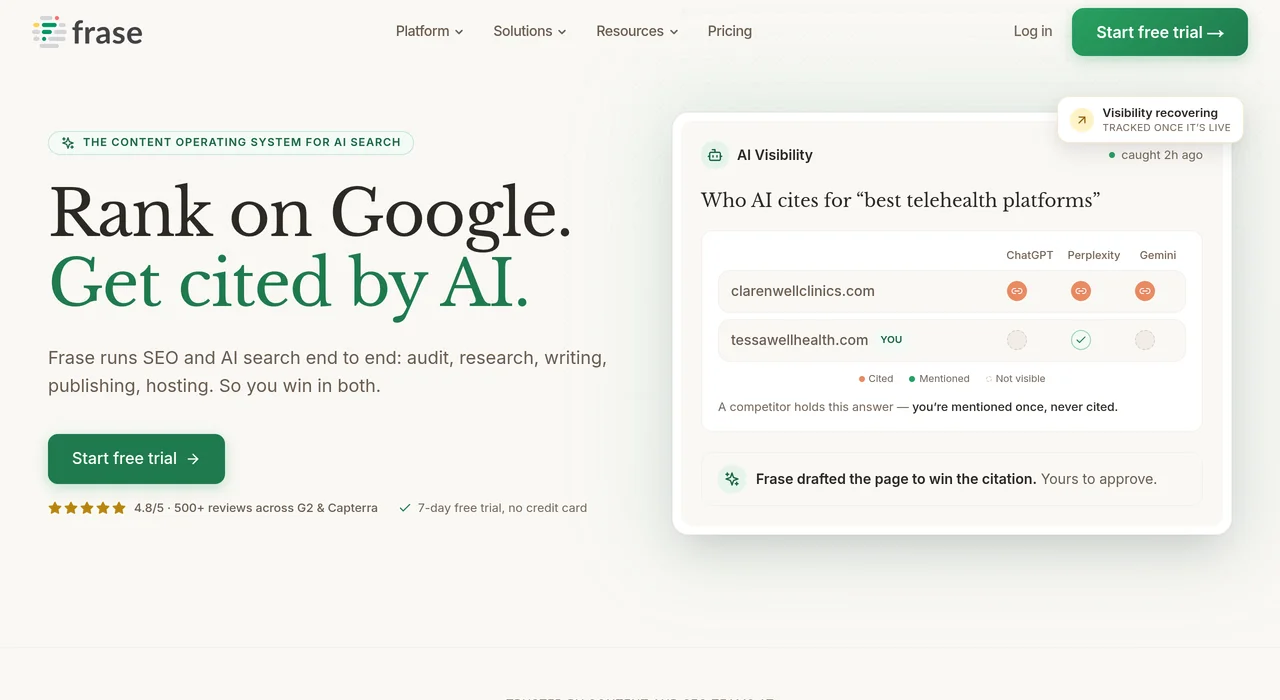Click the caught 2h ago status
The image size is (1280, 700).
(x=1156, y=155)
